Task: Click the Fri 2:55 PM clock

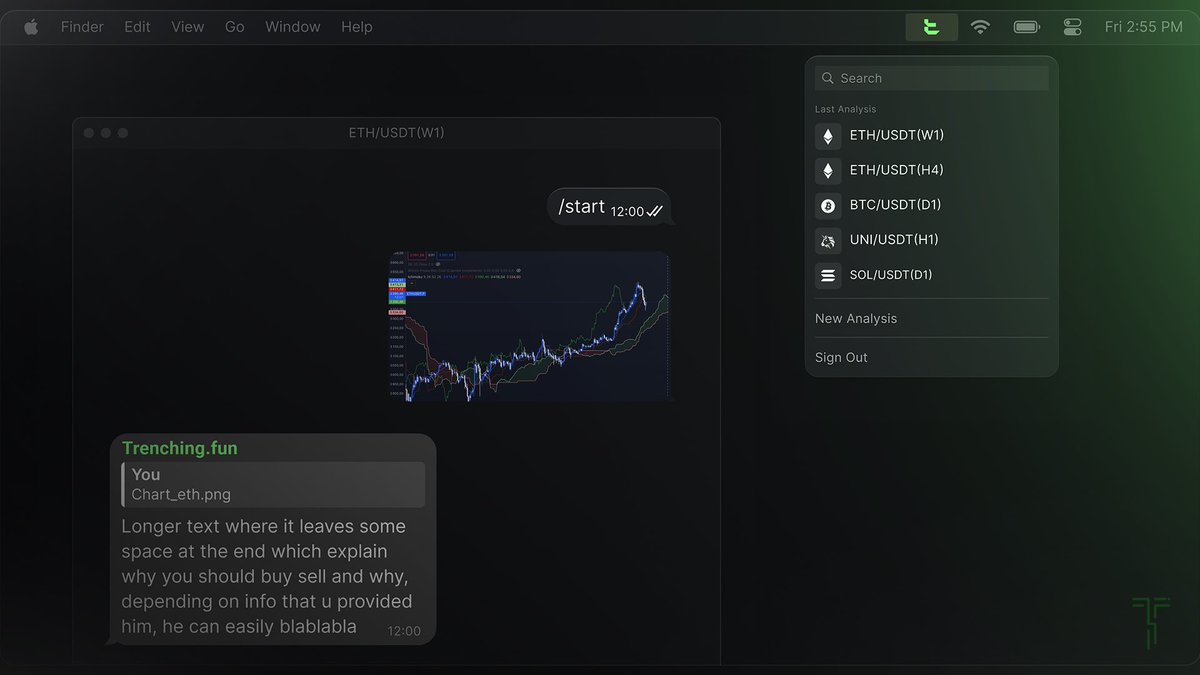Action: point(1144,27)
